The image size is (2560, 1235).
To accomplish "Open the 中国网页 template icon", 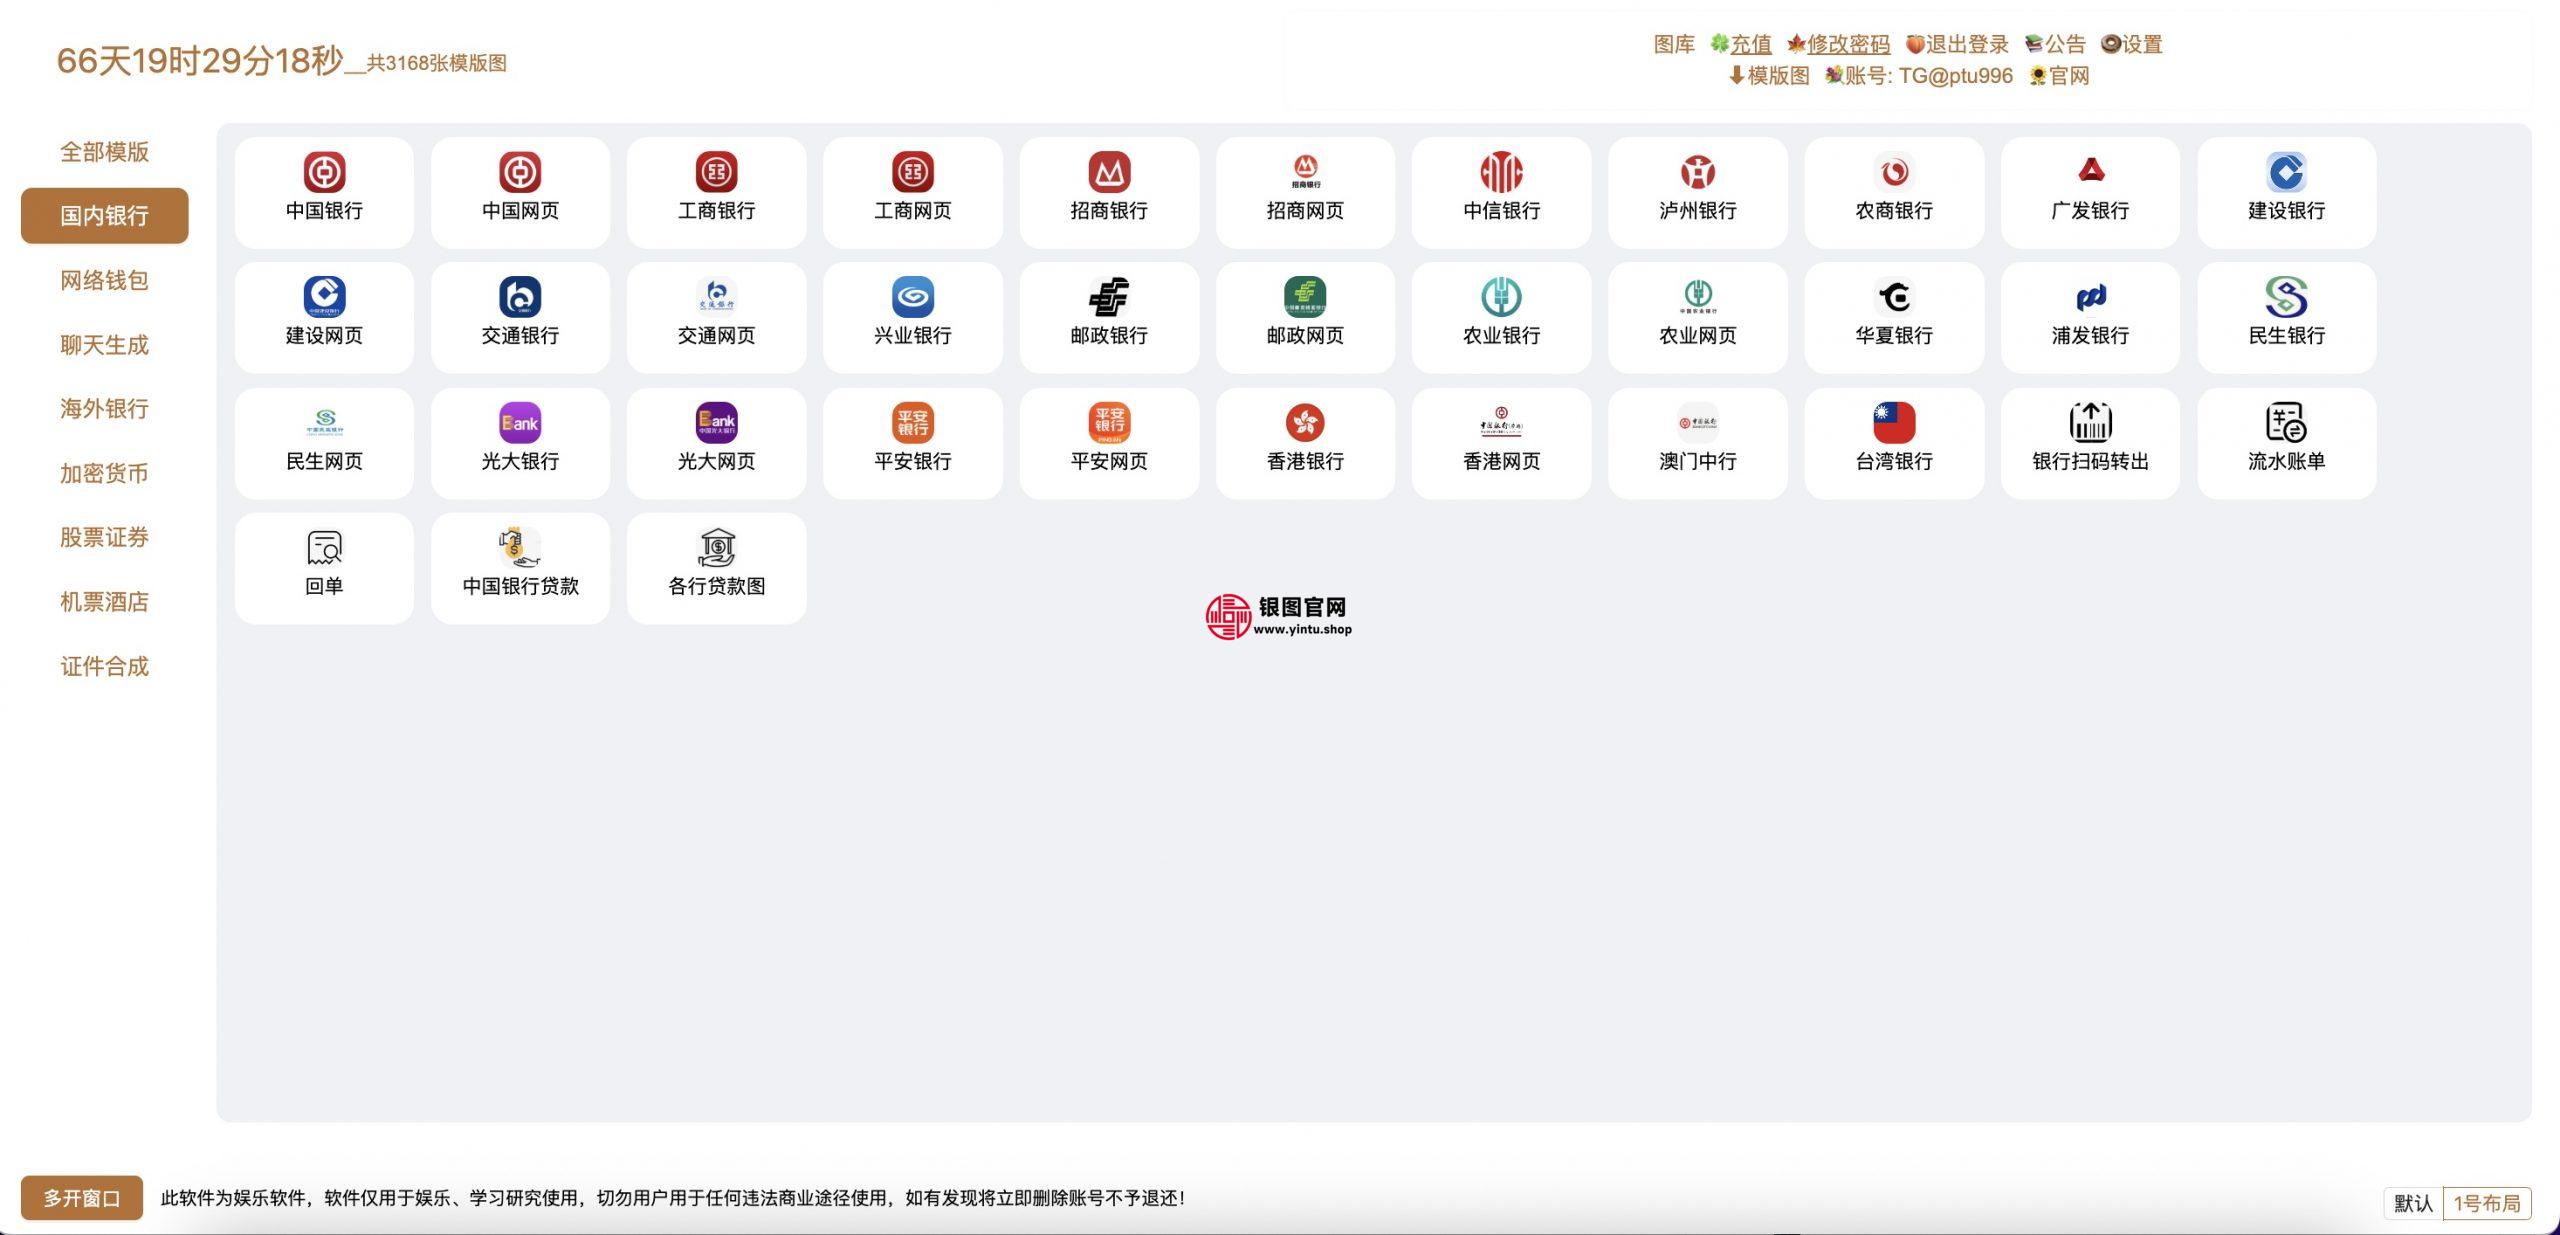I will [x=520, y=172].
